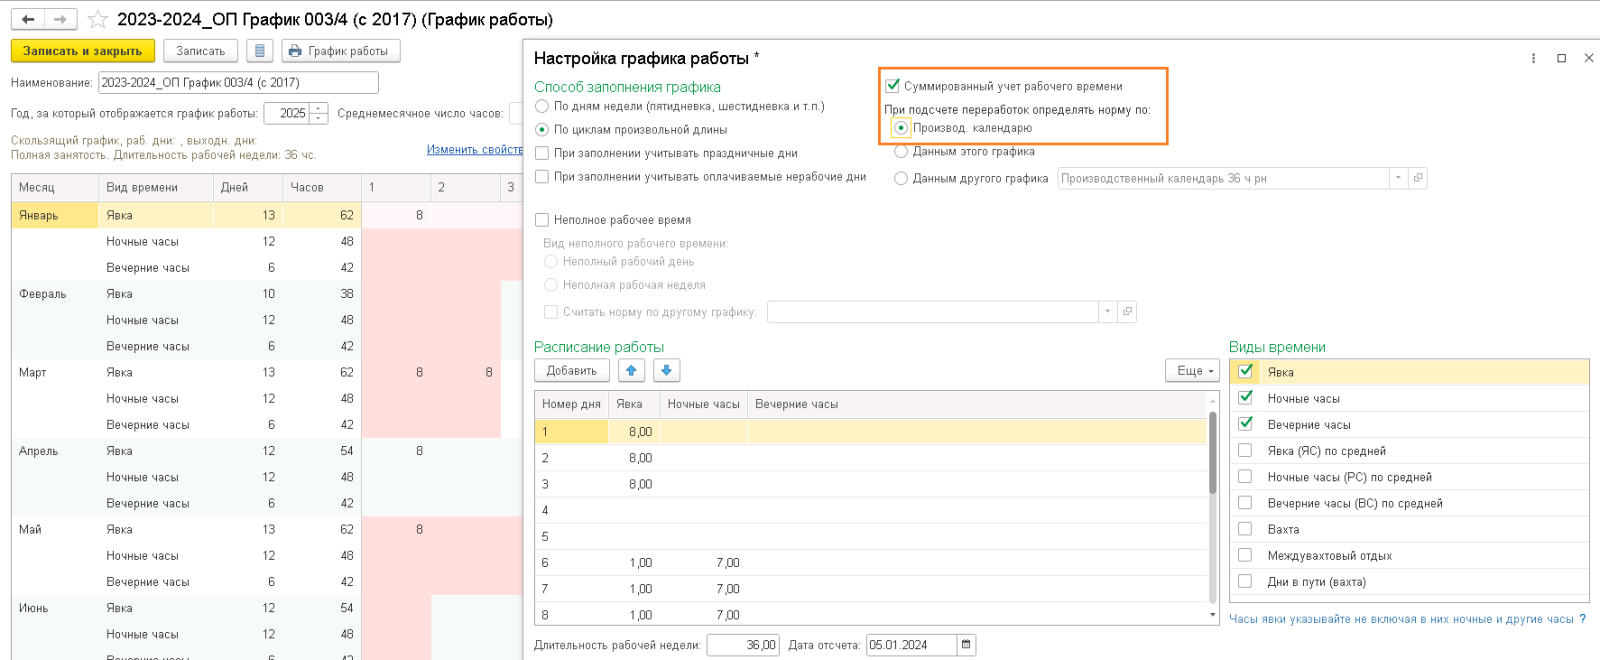
Task: Click the forward navigation arrow
Action: point(60,19)
